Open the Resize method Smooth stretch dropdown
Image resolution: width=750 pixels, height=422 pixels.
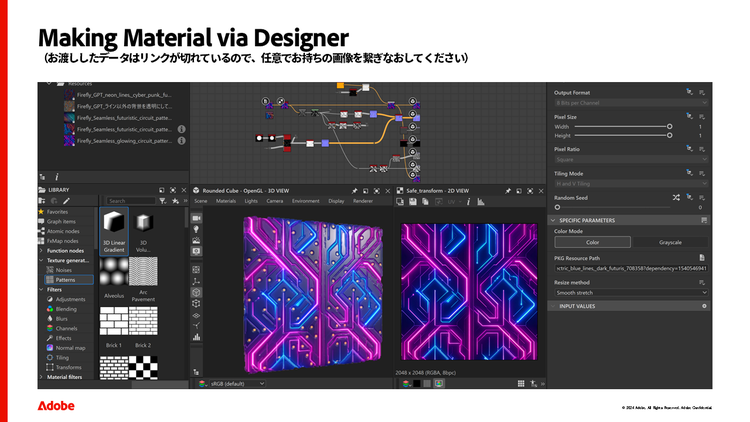(631, 292)
